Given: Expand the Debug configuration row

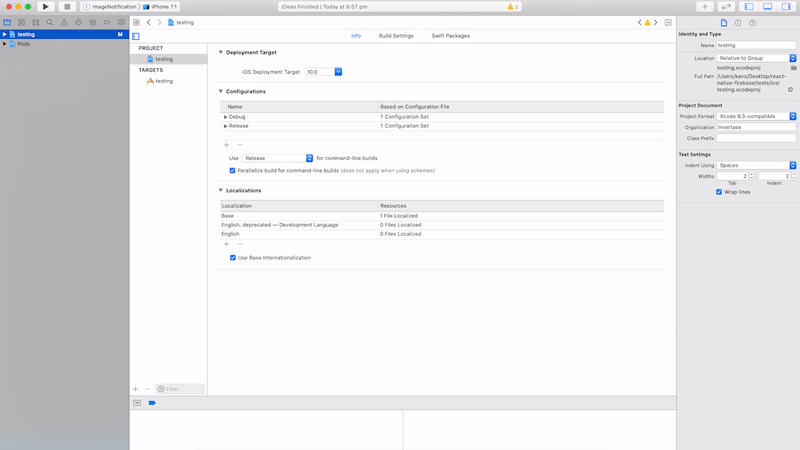Looking at the screenshot, I should [226, 117].
